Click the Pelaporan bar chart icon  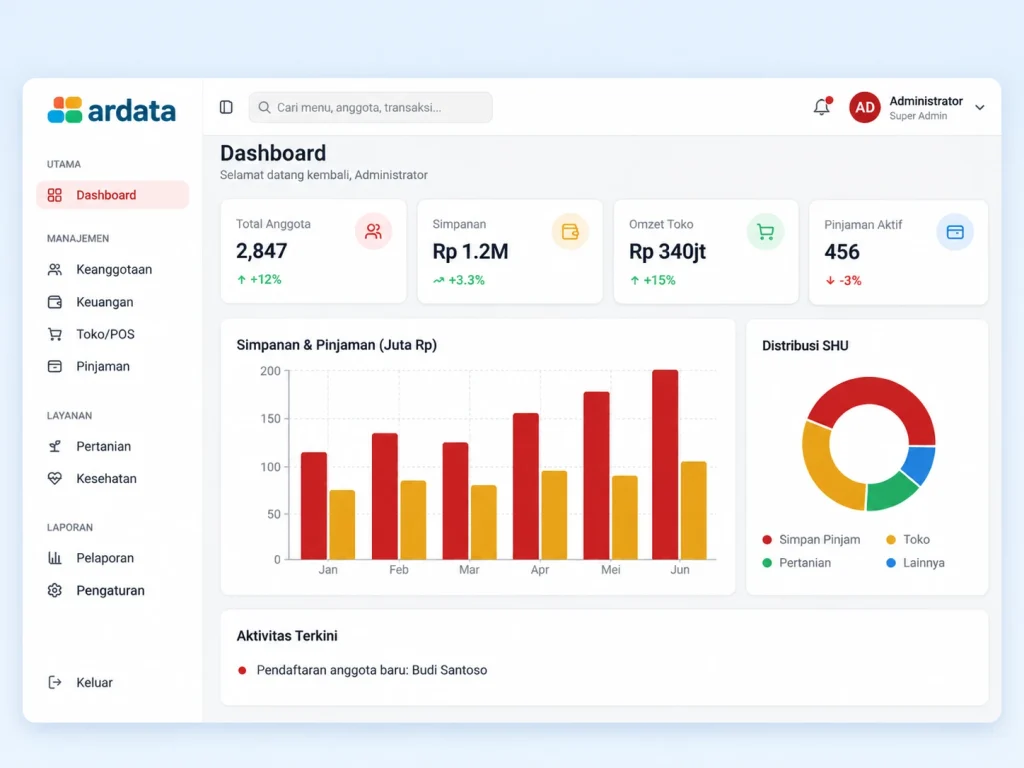click(55, 558)
